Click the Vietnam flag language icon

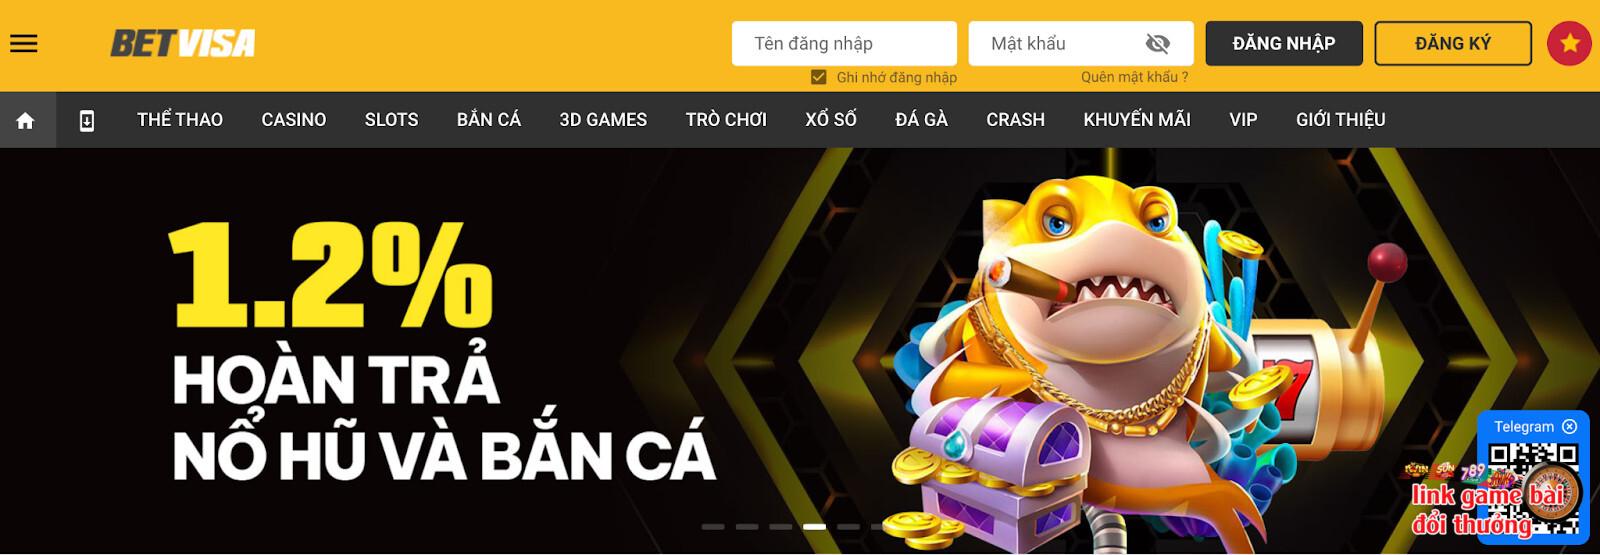tap(1569, 44)
